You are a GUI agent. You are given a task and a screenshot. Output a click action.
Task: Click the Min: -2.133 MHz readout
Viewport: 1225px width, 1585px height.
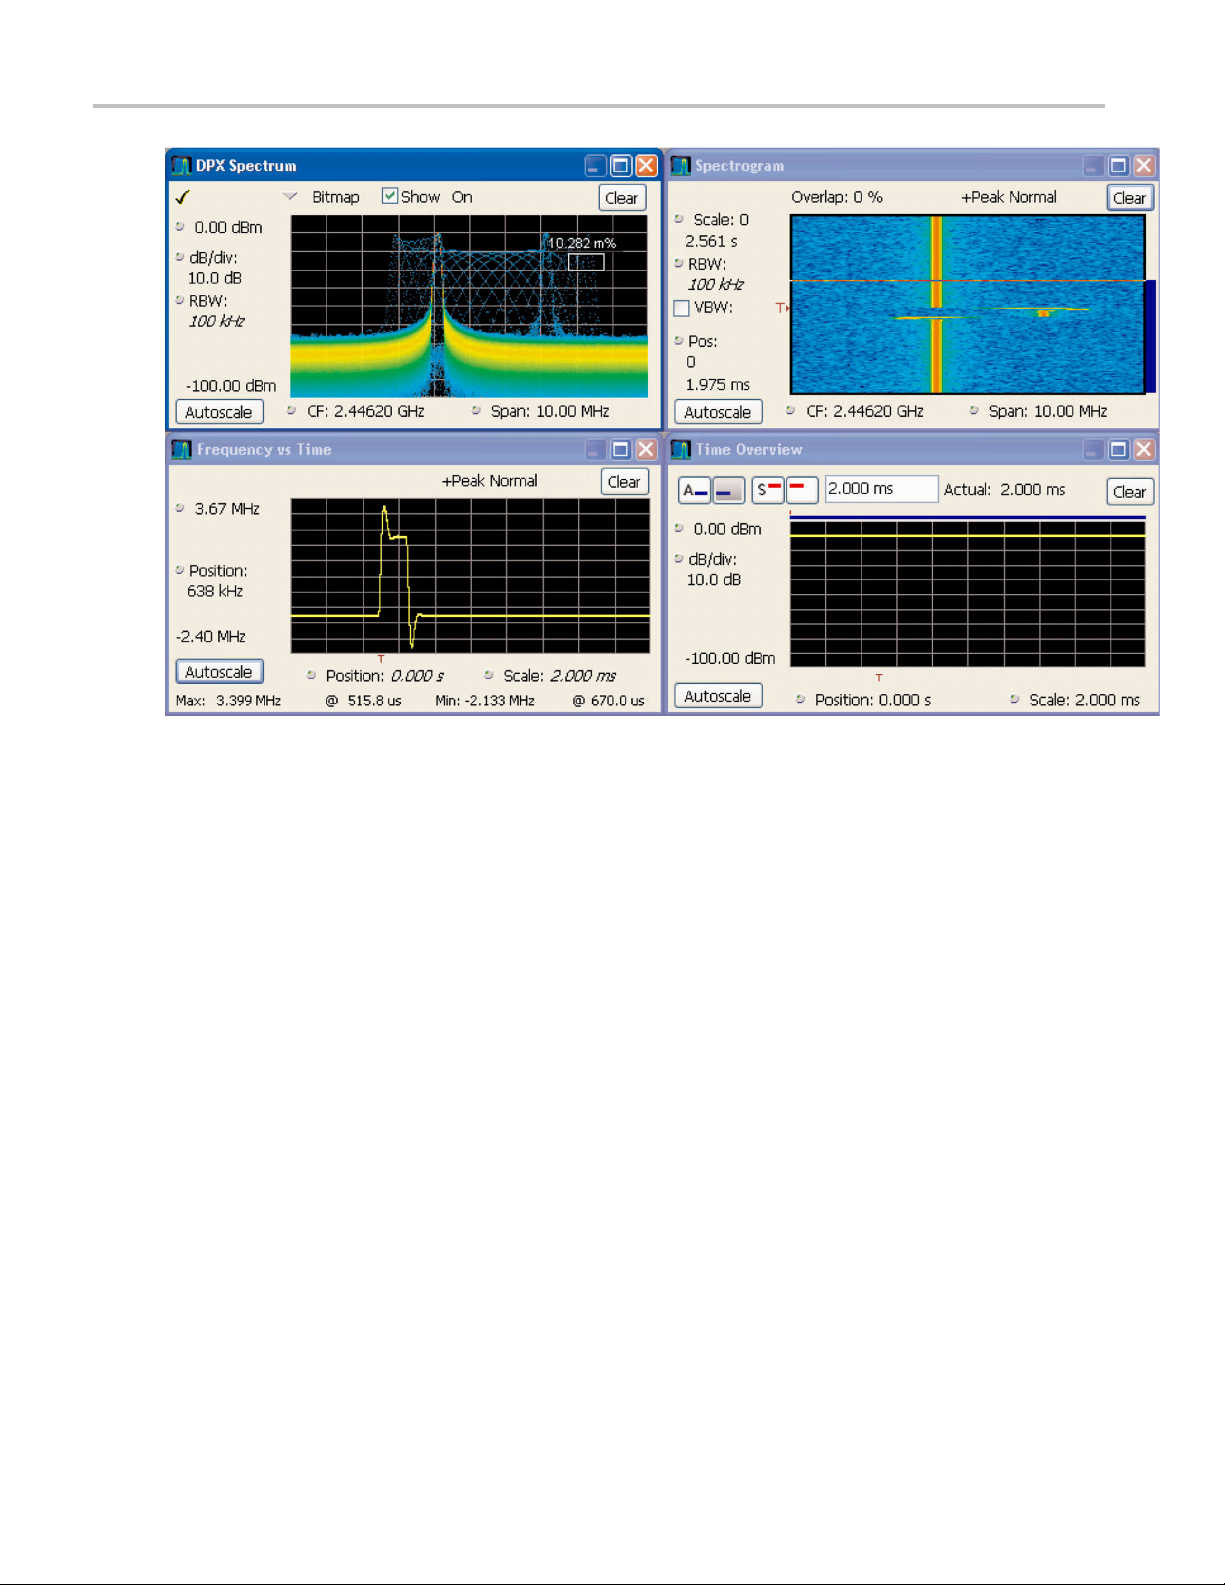click(485, 701)
